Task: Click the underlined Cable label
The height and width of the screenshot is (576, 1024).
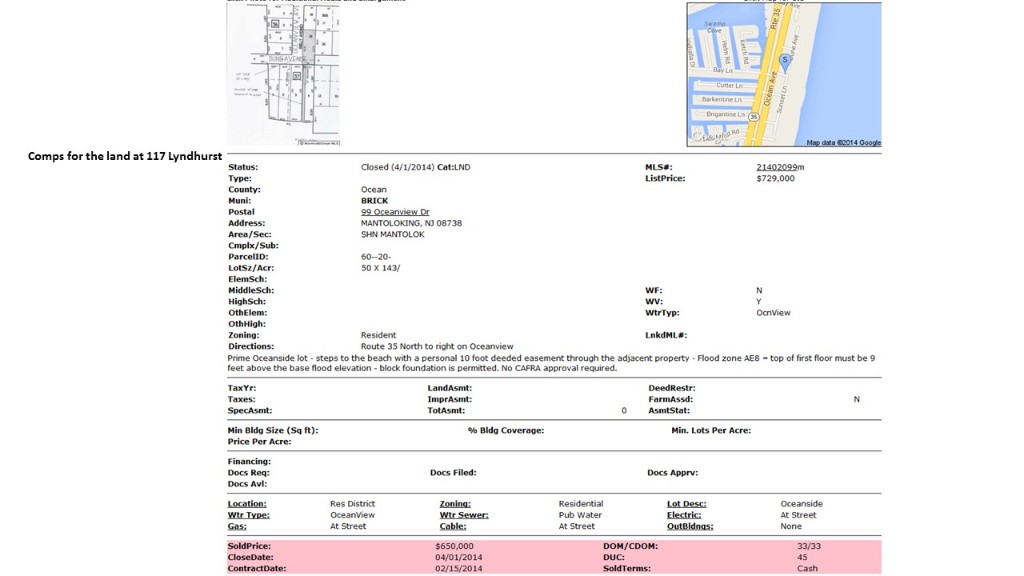Action: (453, 526)
